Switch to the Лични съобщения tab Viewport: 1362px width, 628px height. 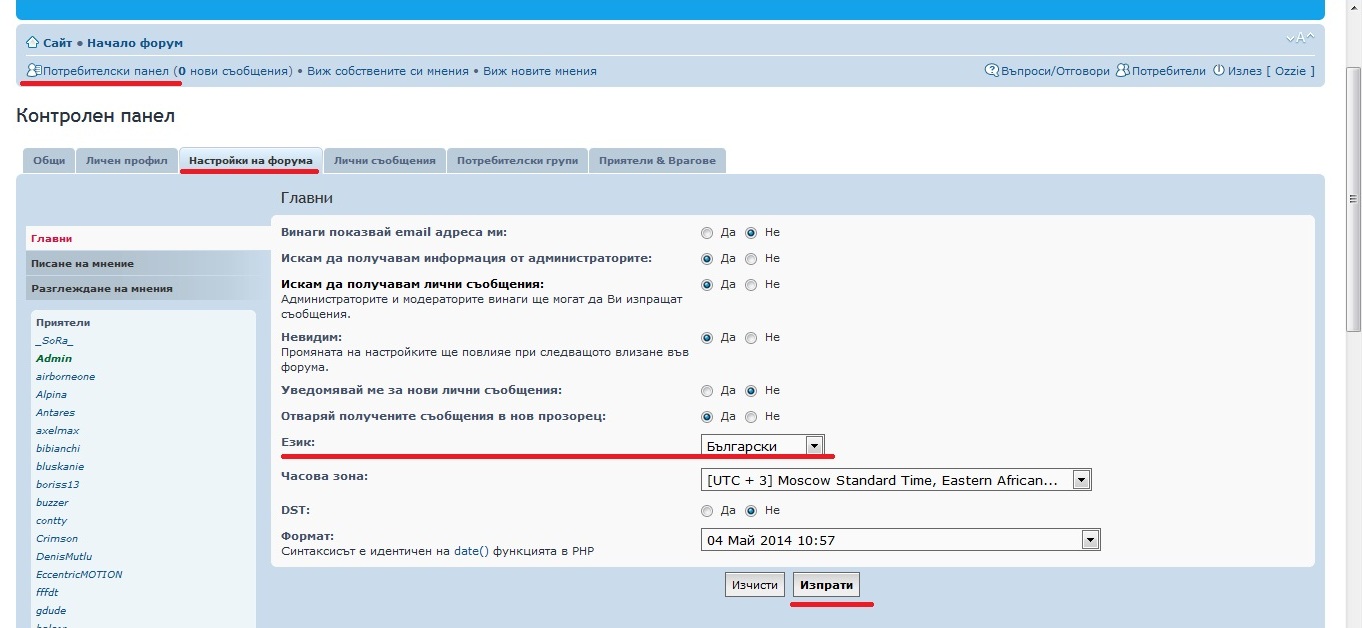coord(384,161)
